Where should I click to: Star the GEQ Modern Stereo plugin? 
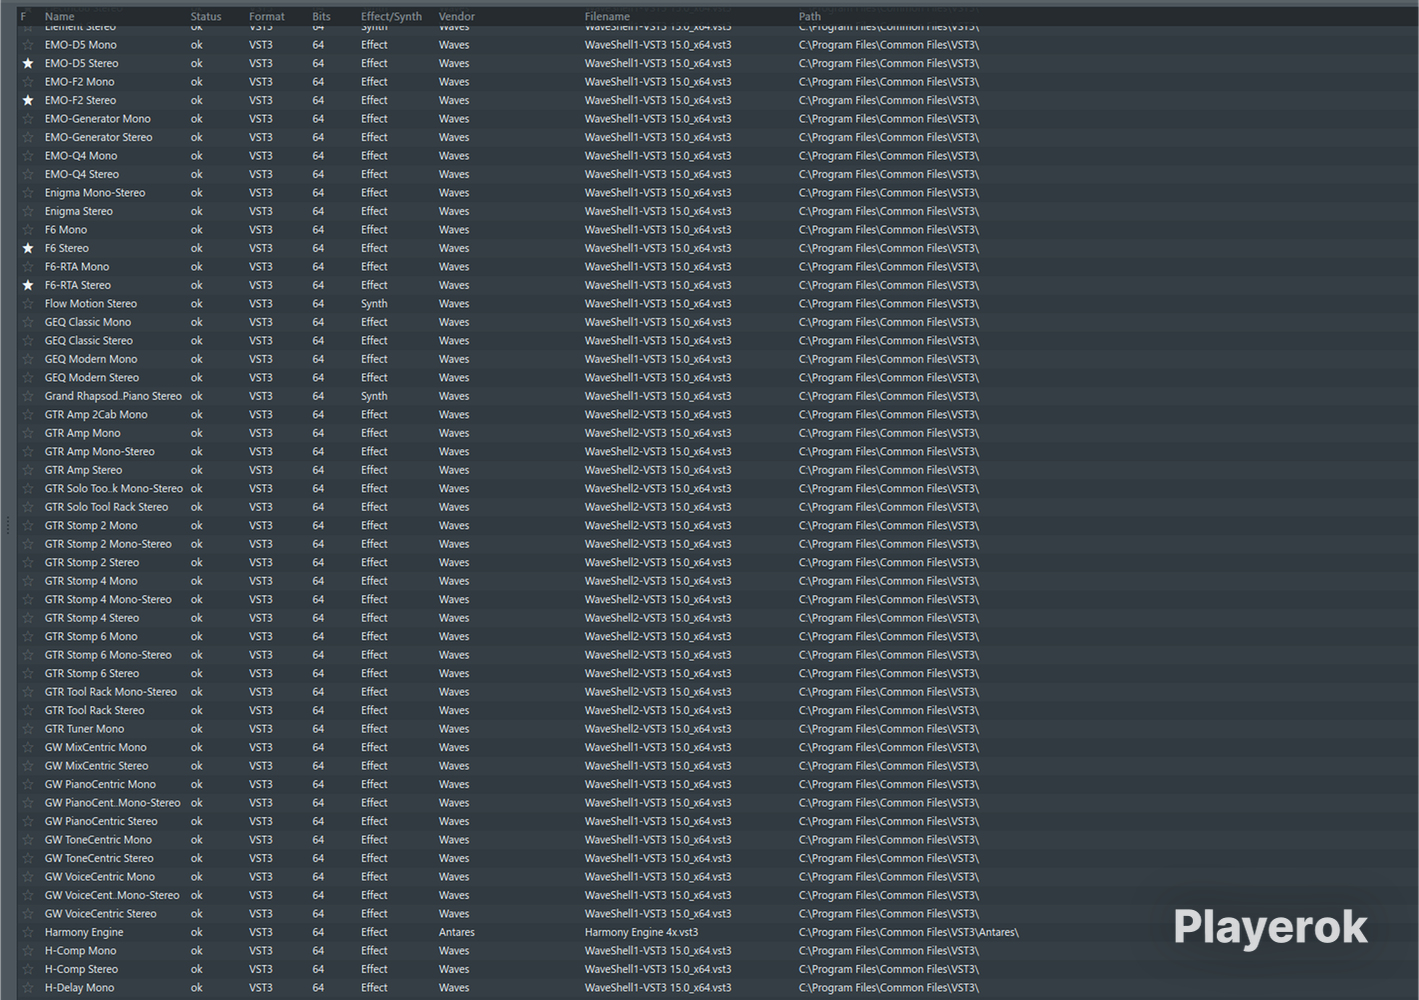(x=28, y=378)
